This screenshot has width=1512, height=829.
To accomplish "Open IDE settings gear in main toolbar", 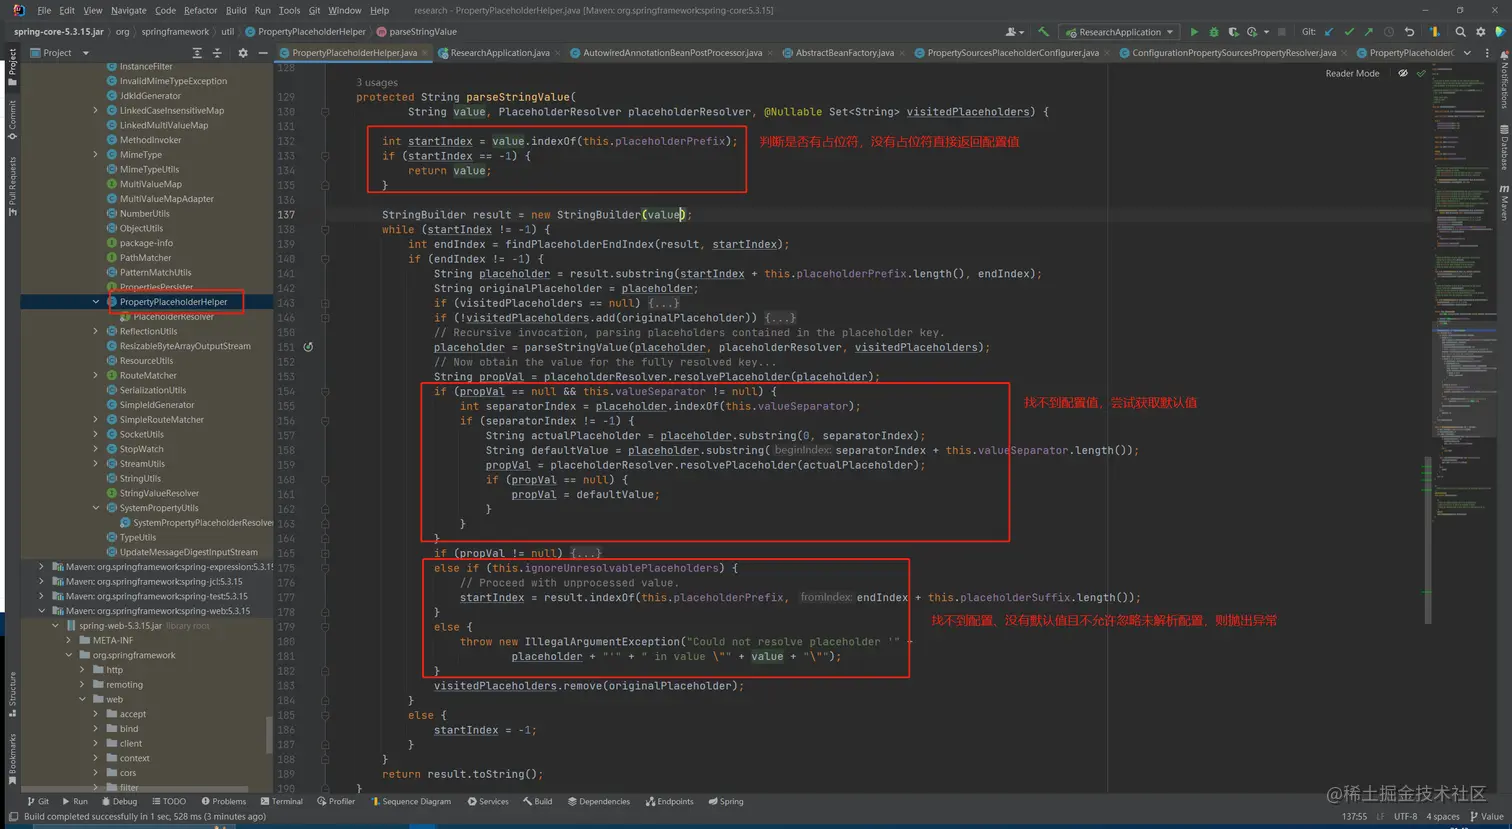I will (1481, 32).
